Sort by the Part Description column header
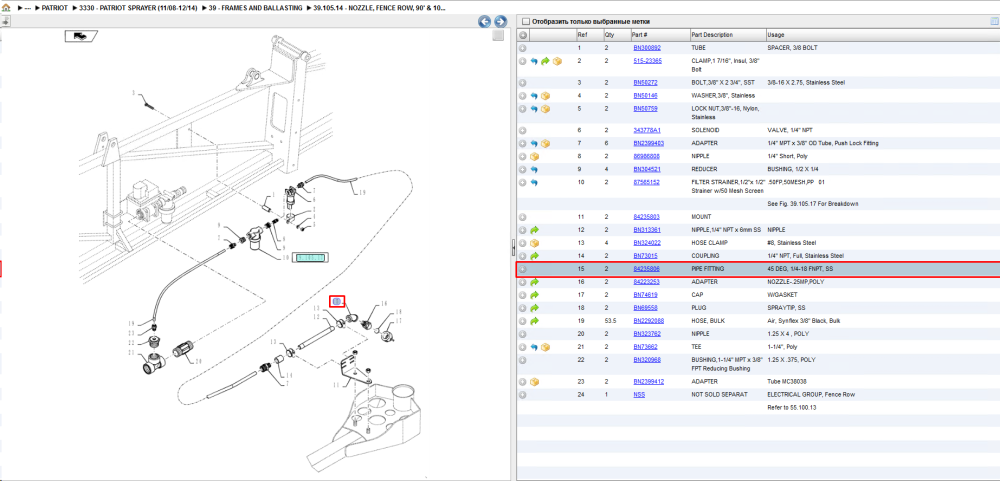Viewport: 1000px width, 481px height. [728, 35]
